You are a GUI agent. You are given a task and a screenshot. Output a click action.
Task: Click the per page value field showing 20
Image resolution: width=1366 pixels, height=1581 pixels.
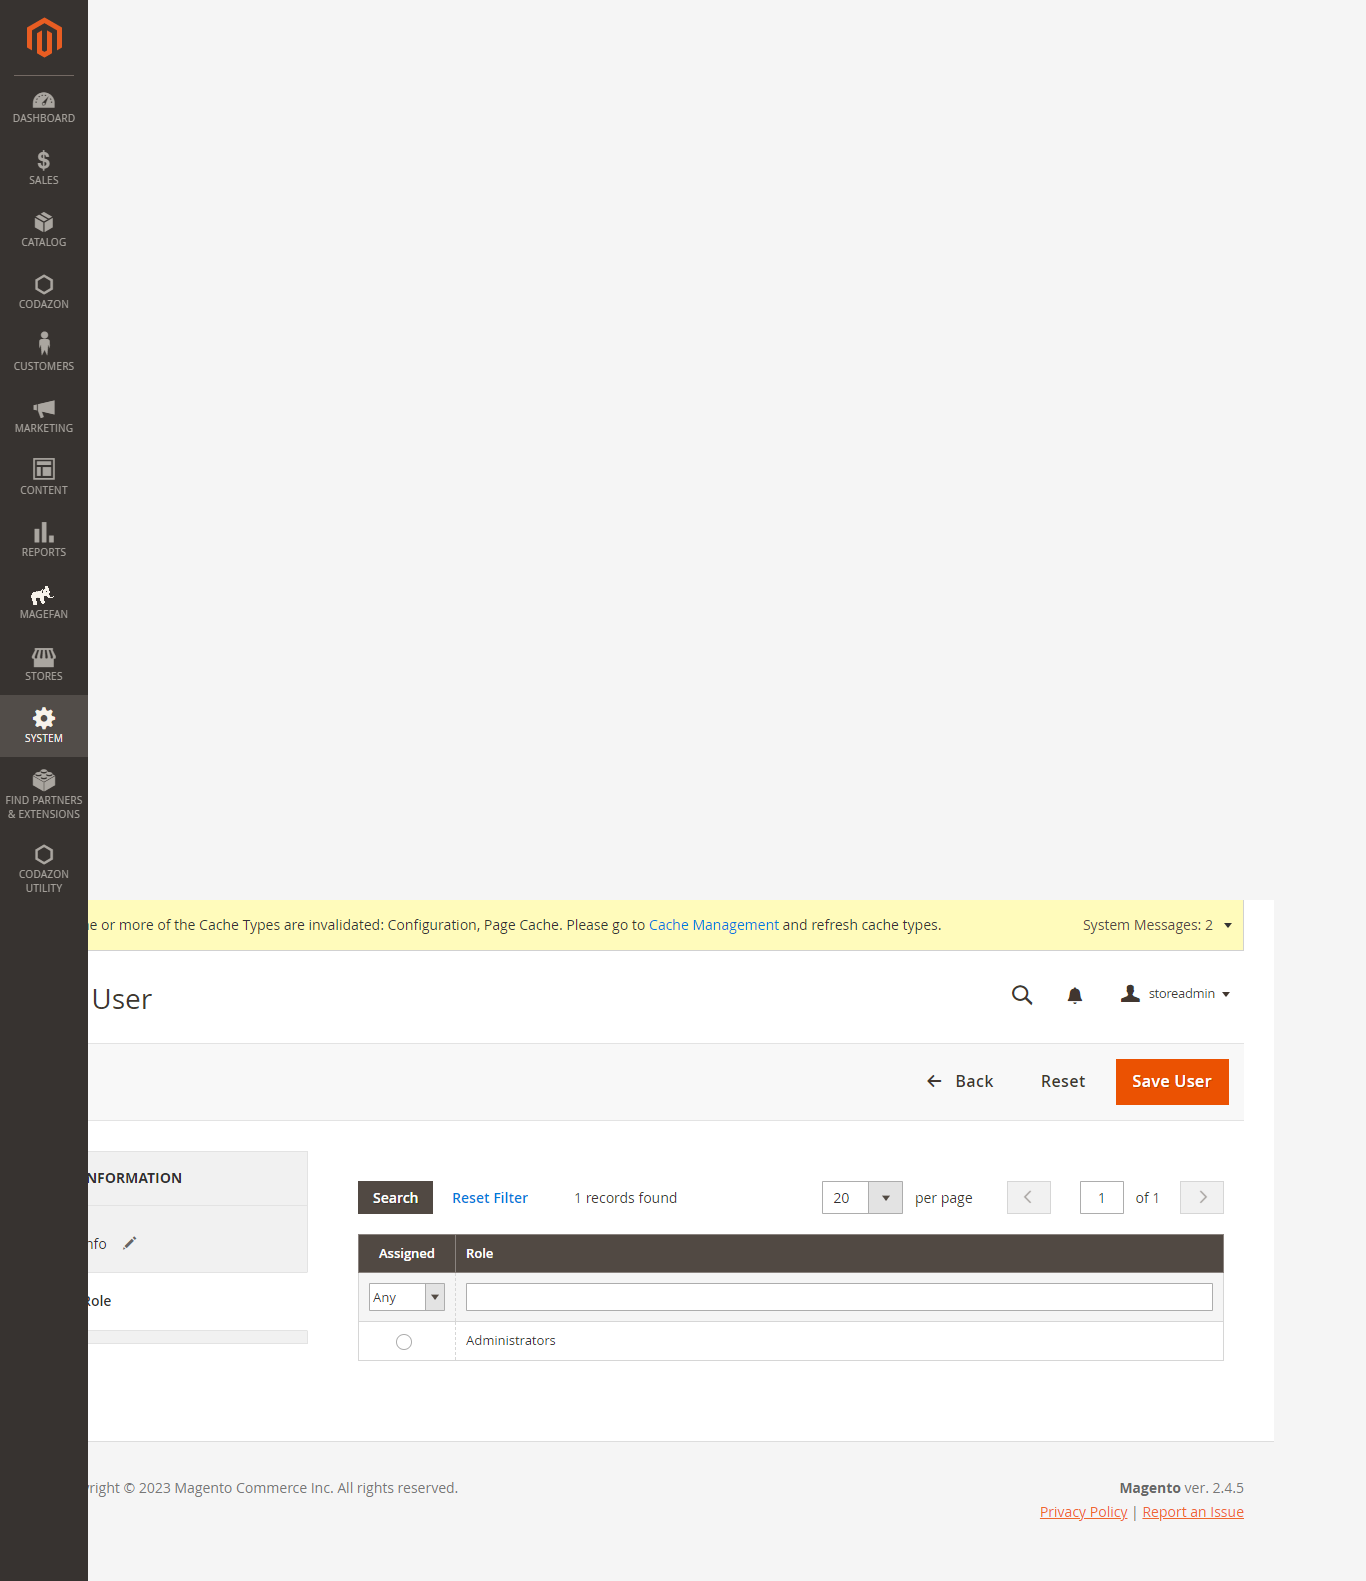coord(845,1198)
